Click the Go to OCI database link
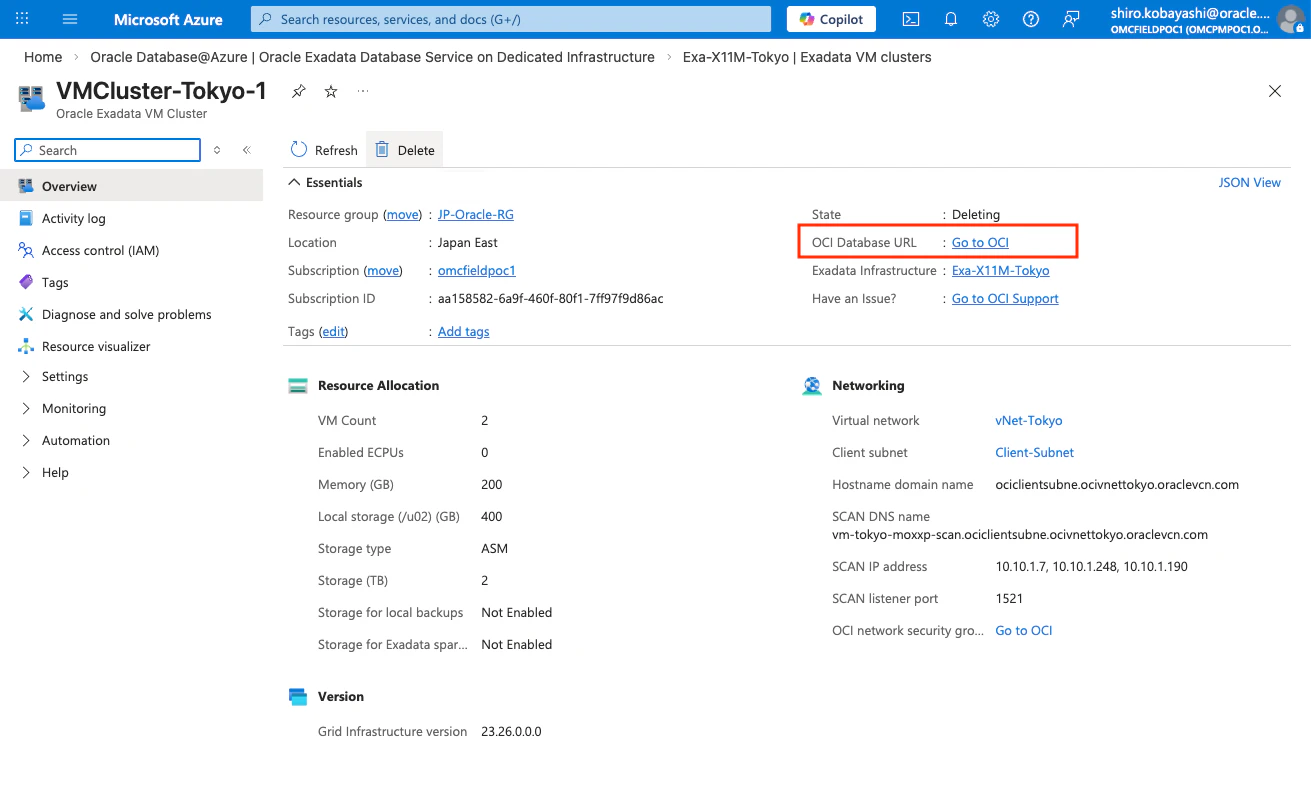Image resolution: width=1311 pixels, height=793 pixels. pyautogui.click(x=980, y=243)
